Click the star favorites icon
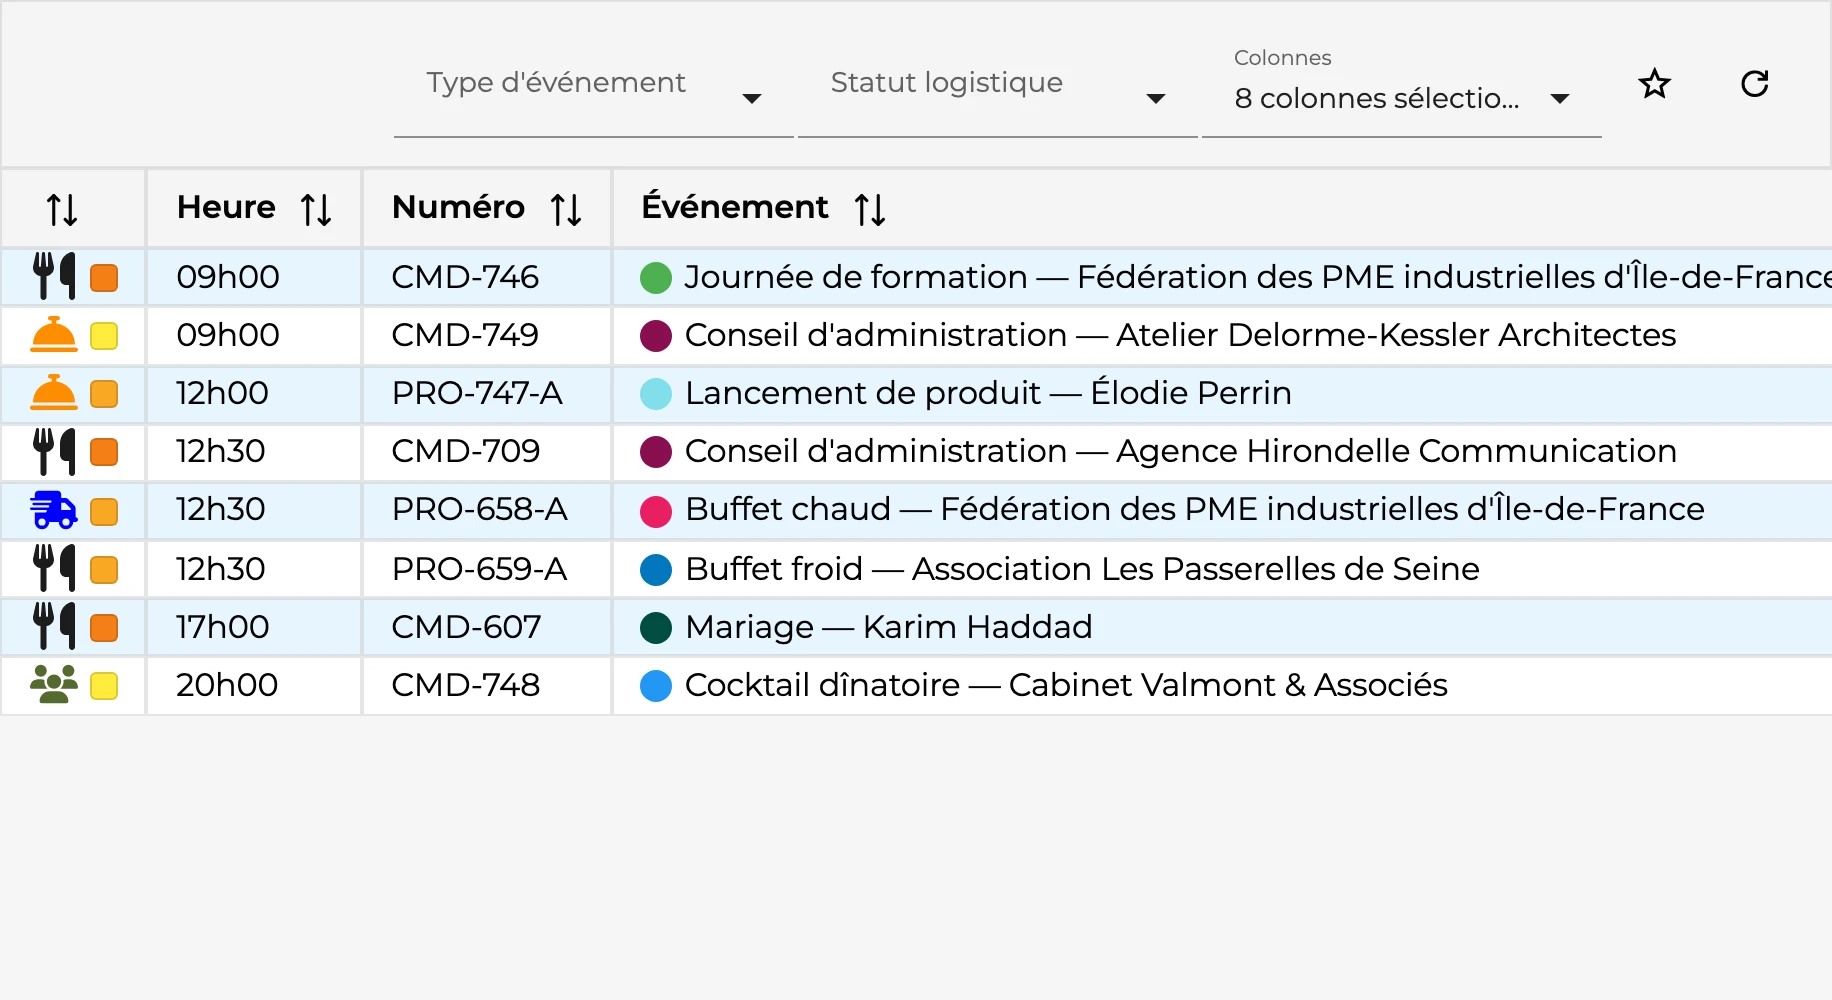This screenshot has height=1000, width=1832. point(1654,84)
